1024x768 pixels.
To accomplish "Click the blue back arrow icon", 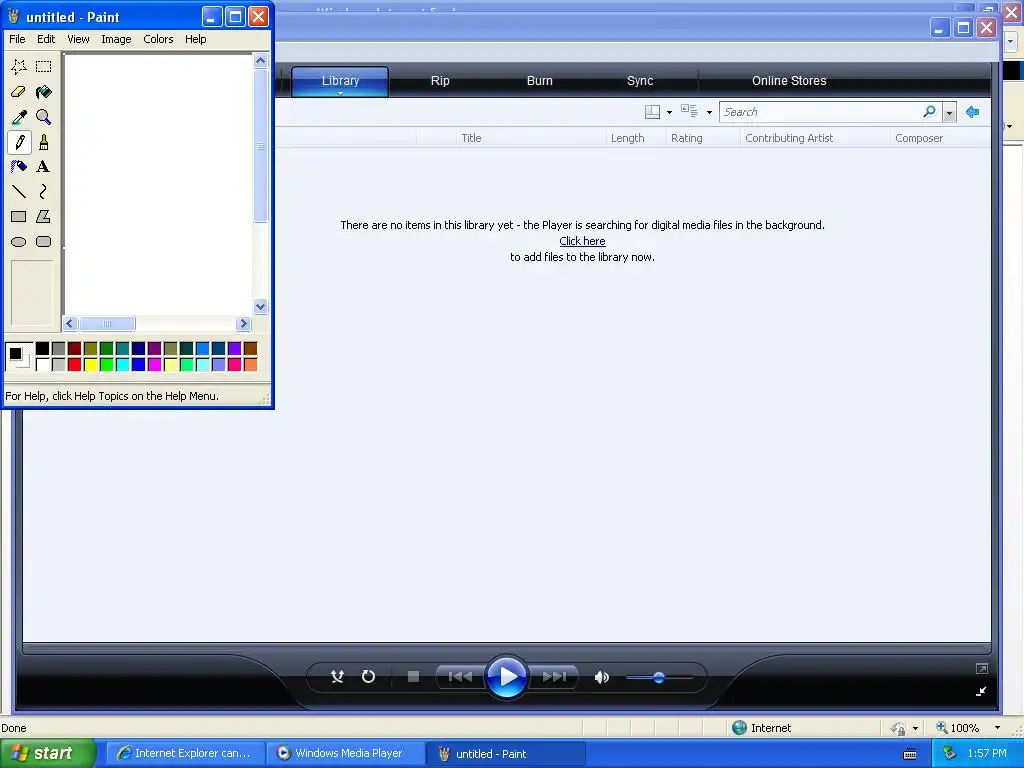I will (972, 112).
